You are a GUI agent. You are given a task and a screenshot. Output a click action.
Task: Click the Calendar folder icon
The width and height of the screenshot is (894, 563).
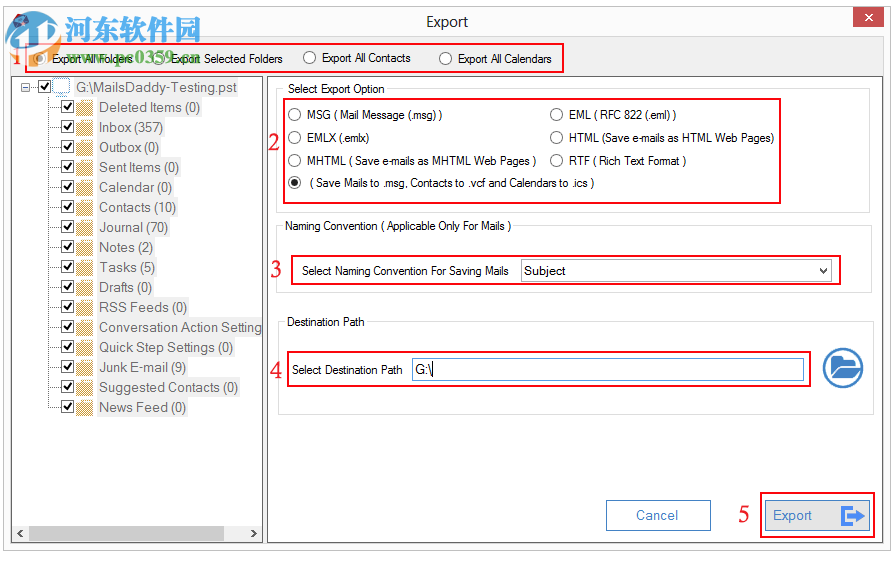pos(84,187)
